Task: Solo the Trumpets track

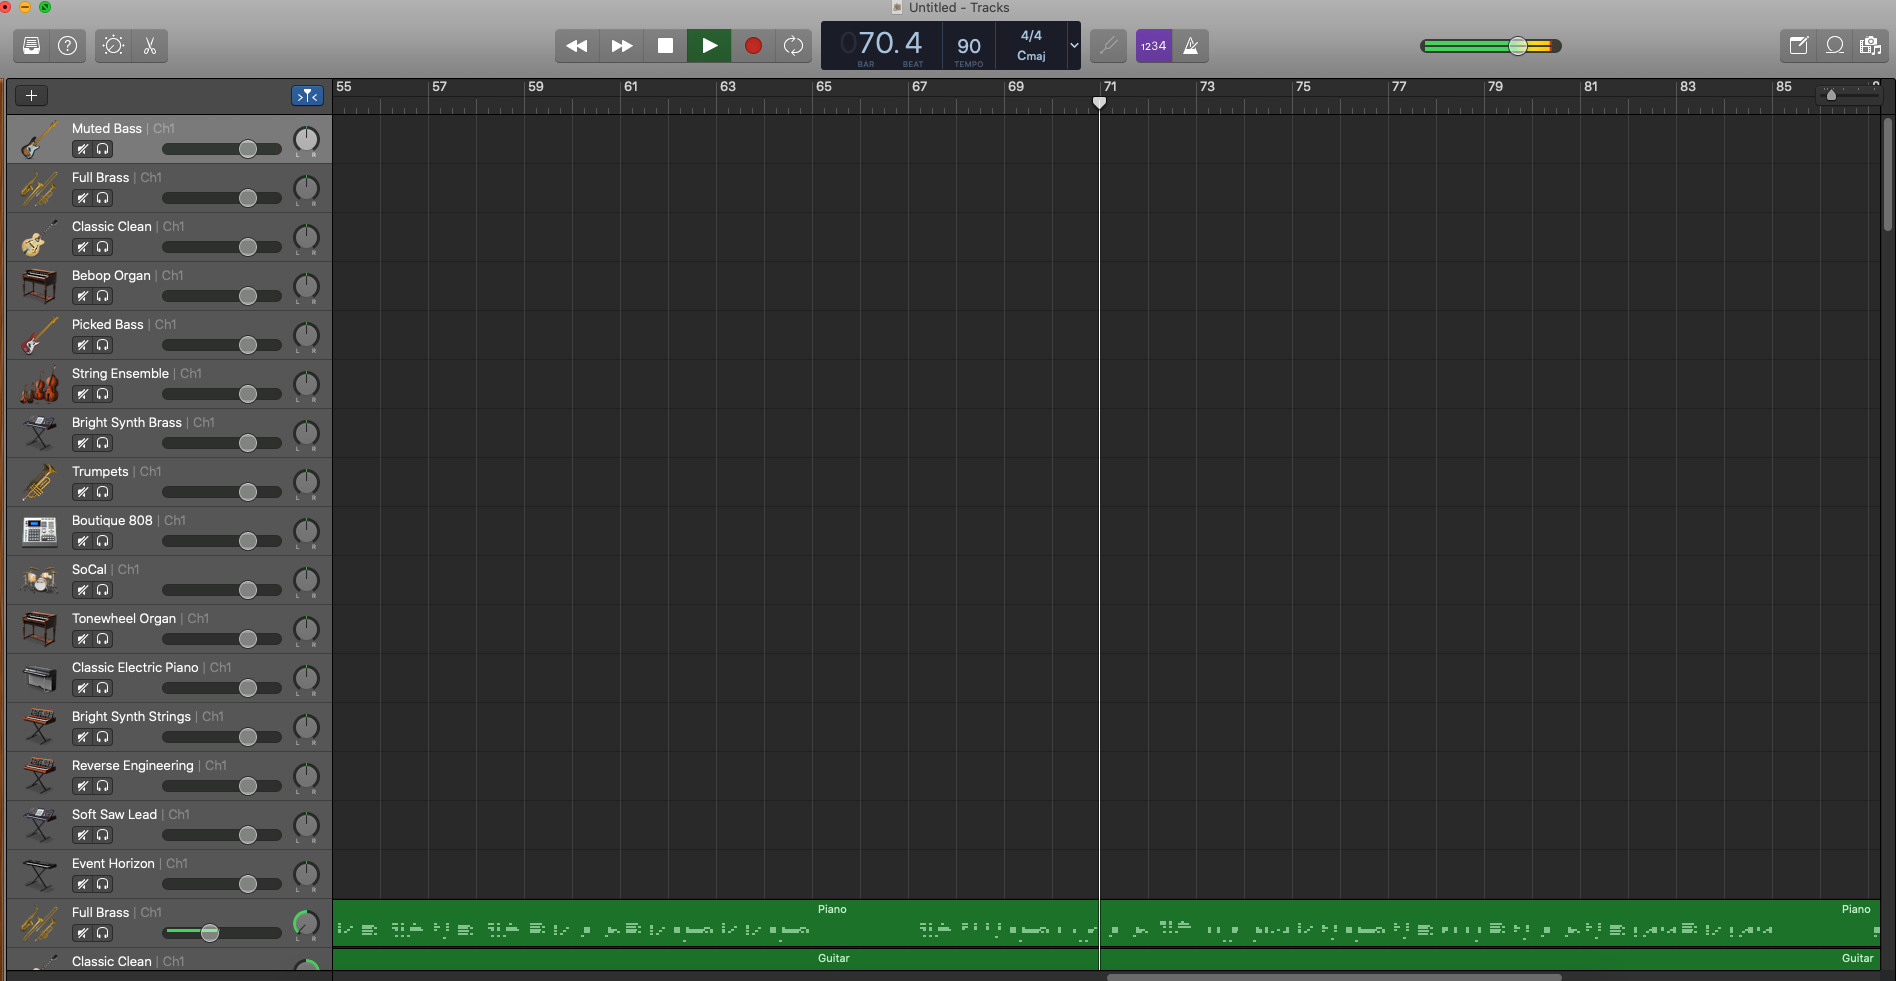Action: pos(103,492)
